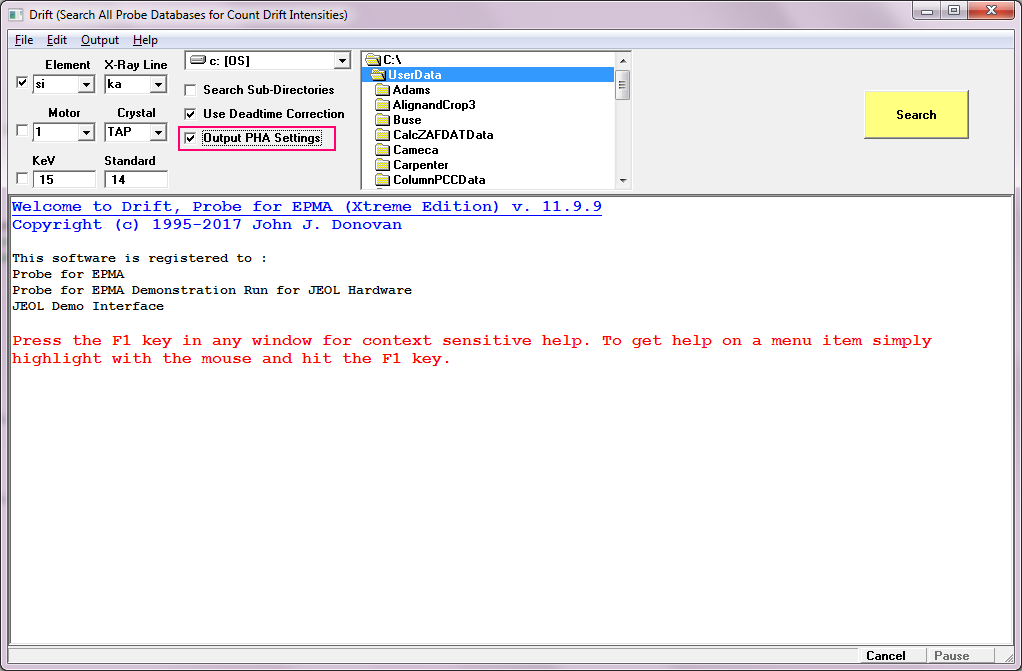The height and width of the screenshot is (671, 1022).
Task: Uncheck Output PHA Settings option
Action: click(x=190, y=138)
